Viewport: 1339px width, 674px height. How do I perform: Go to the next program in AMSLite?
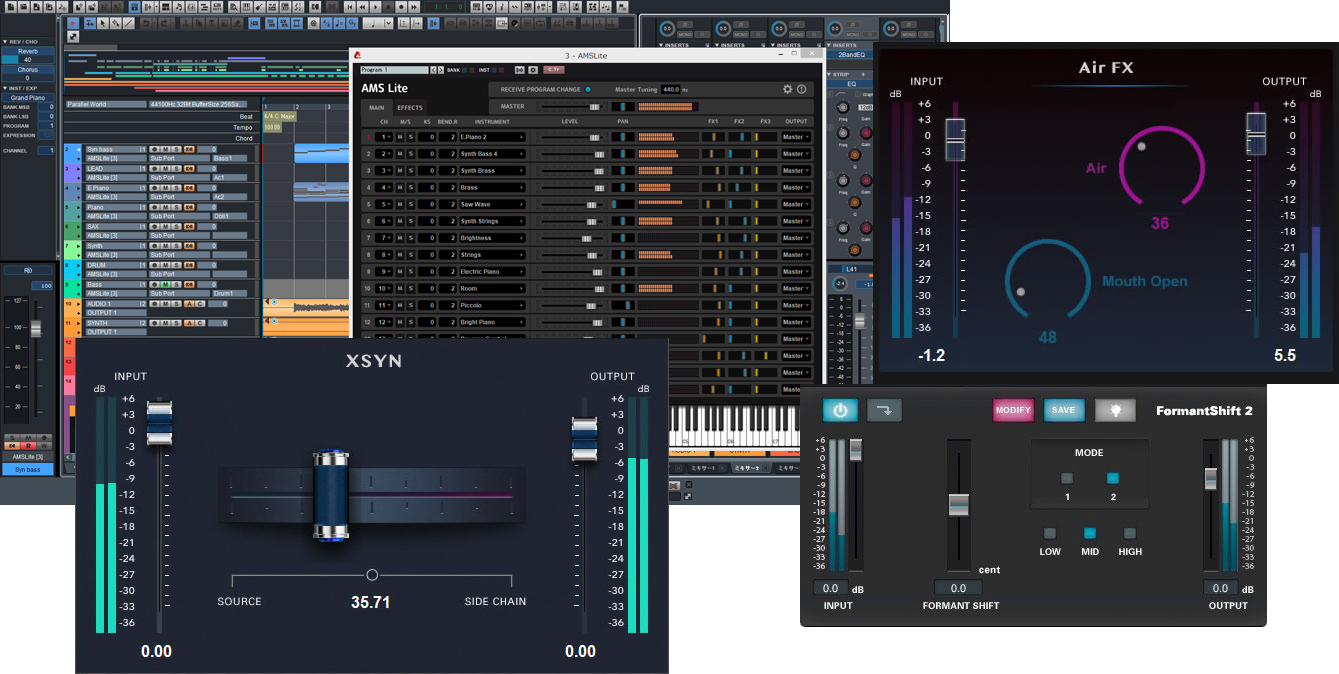pyautogui.click(x=439, y=70)
